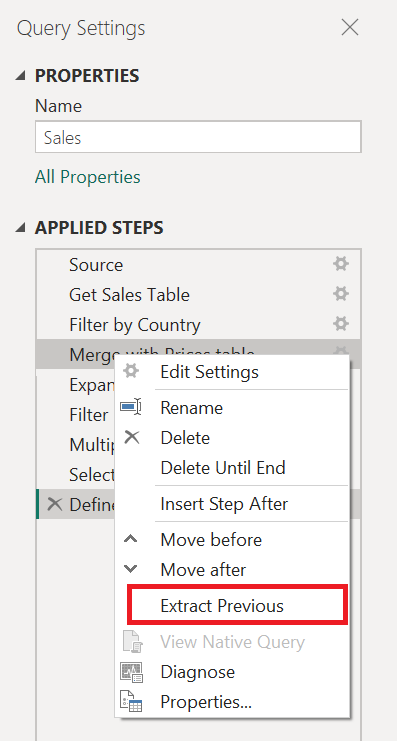Click the Move before up-arrow icon
The image size is (397, 741).
click(x=131, y=539)
